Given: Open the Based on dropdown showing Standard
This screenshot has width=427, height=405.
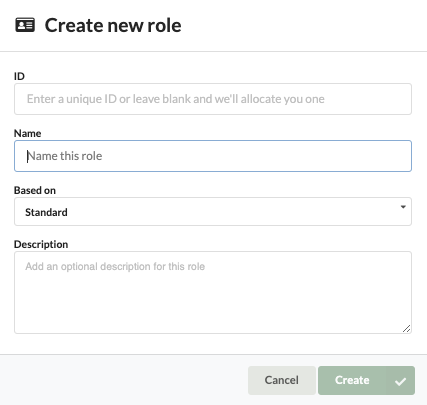Looking at the screenshot, I should 213,212.
